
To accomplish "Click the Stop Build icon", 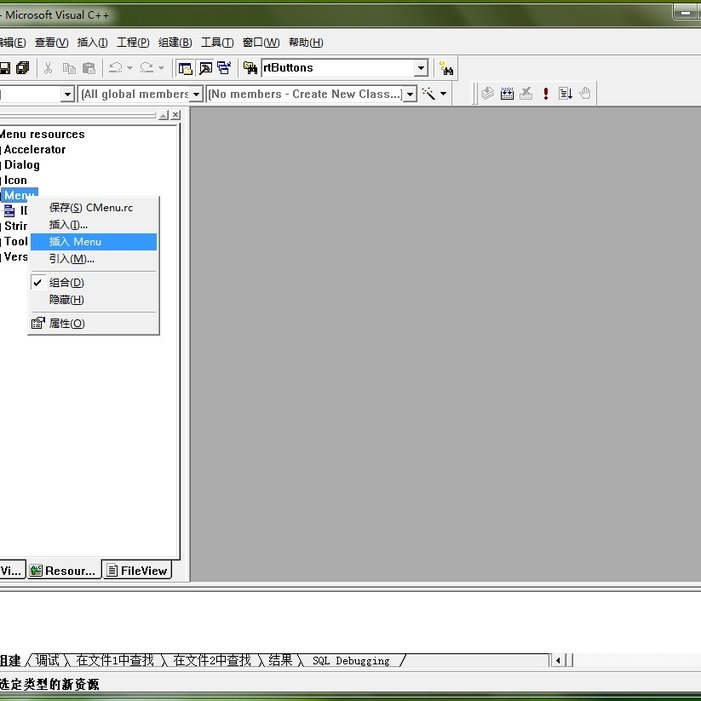I will click(x=526, y=93).
